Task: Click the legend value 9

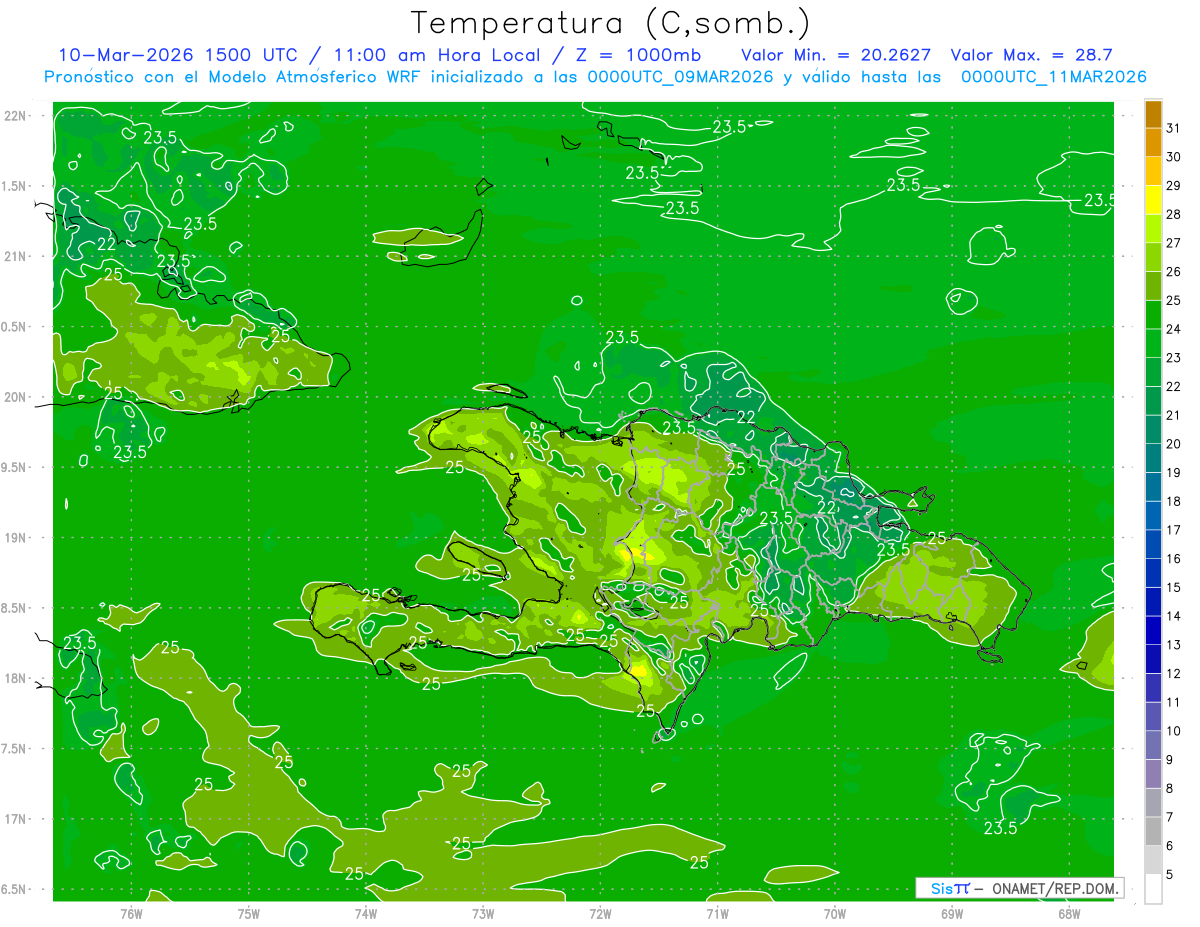Action: click(1170, 760)
